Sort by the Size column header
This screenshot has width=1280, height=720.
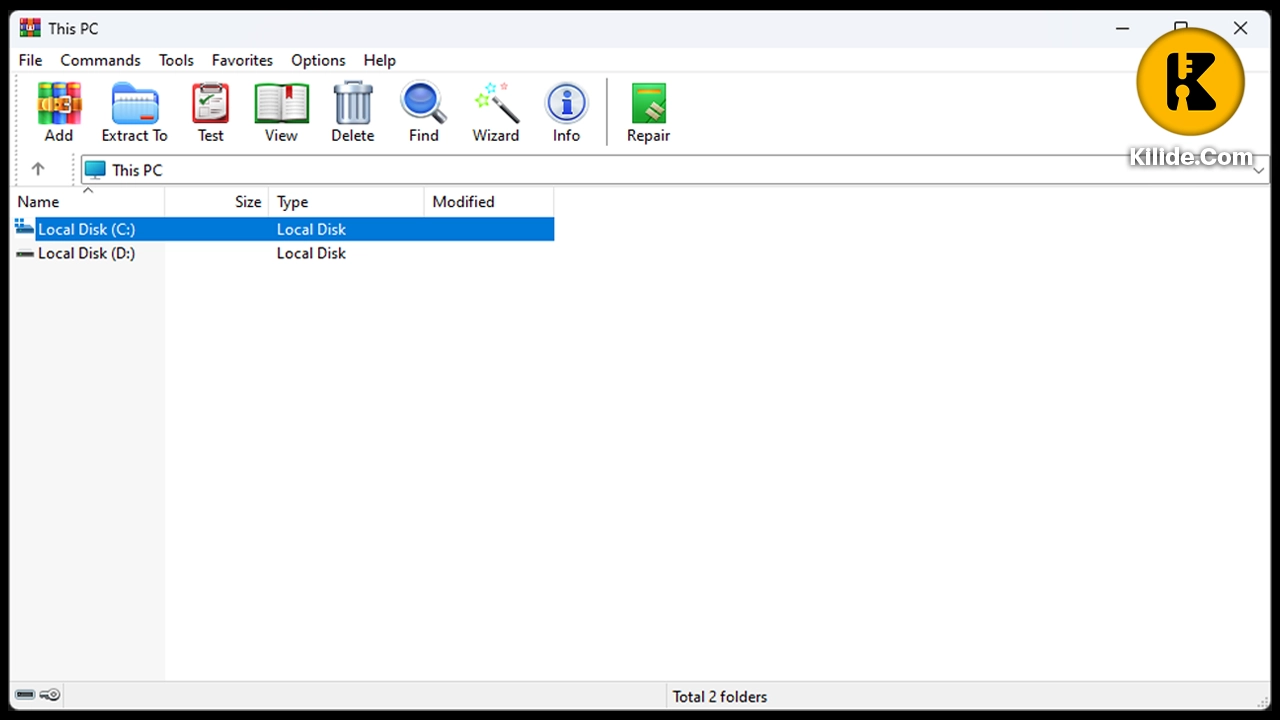point(217,201)
